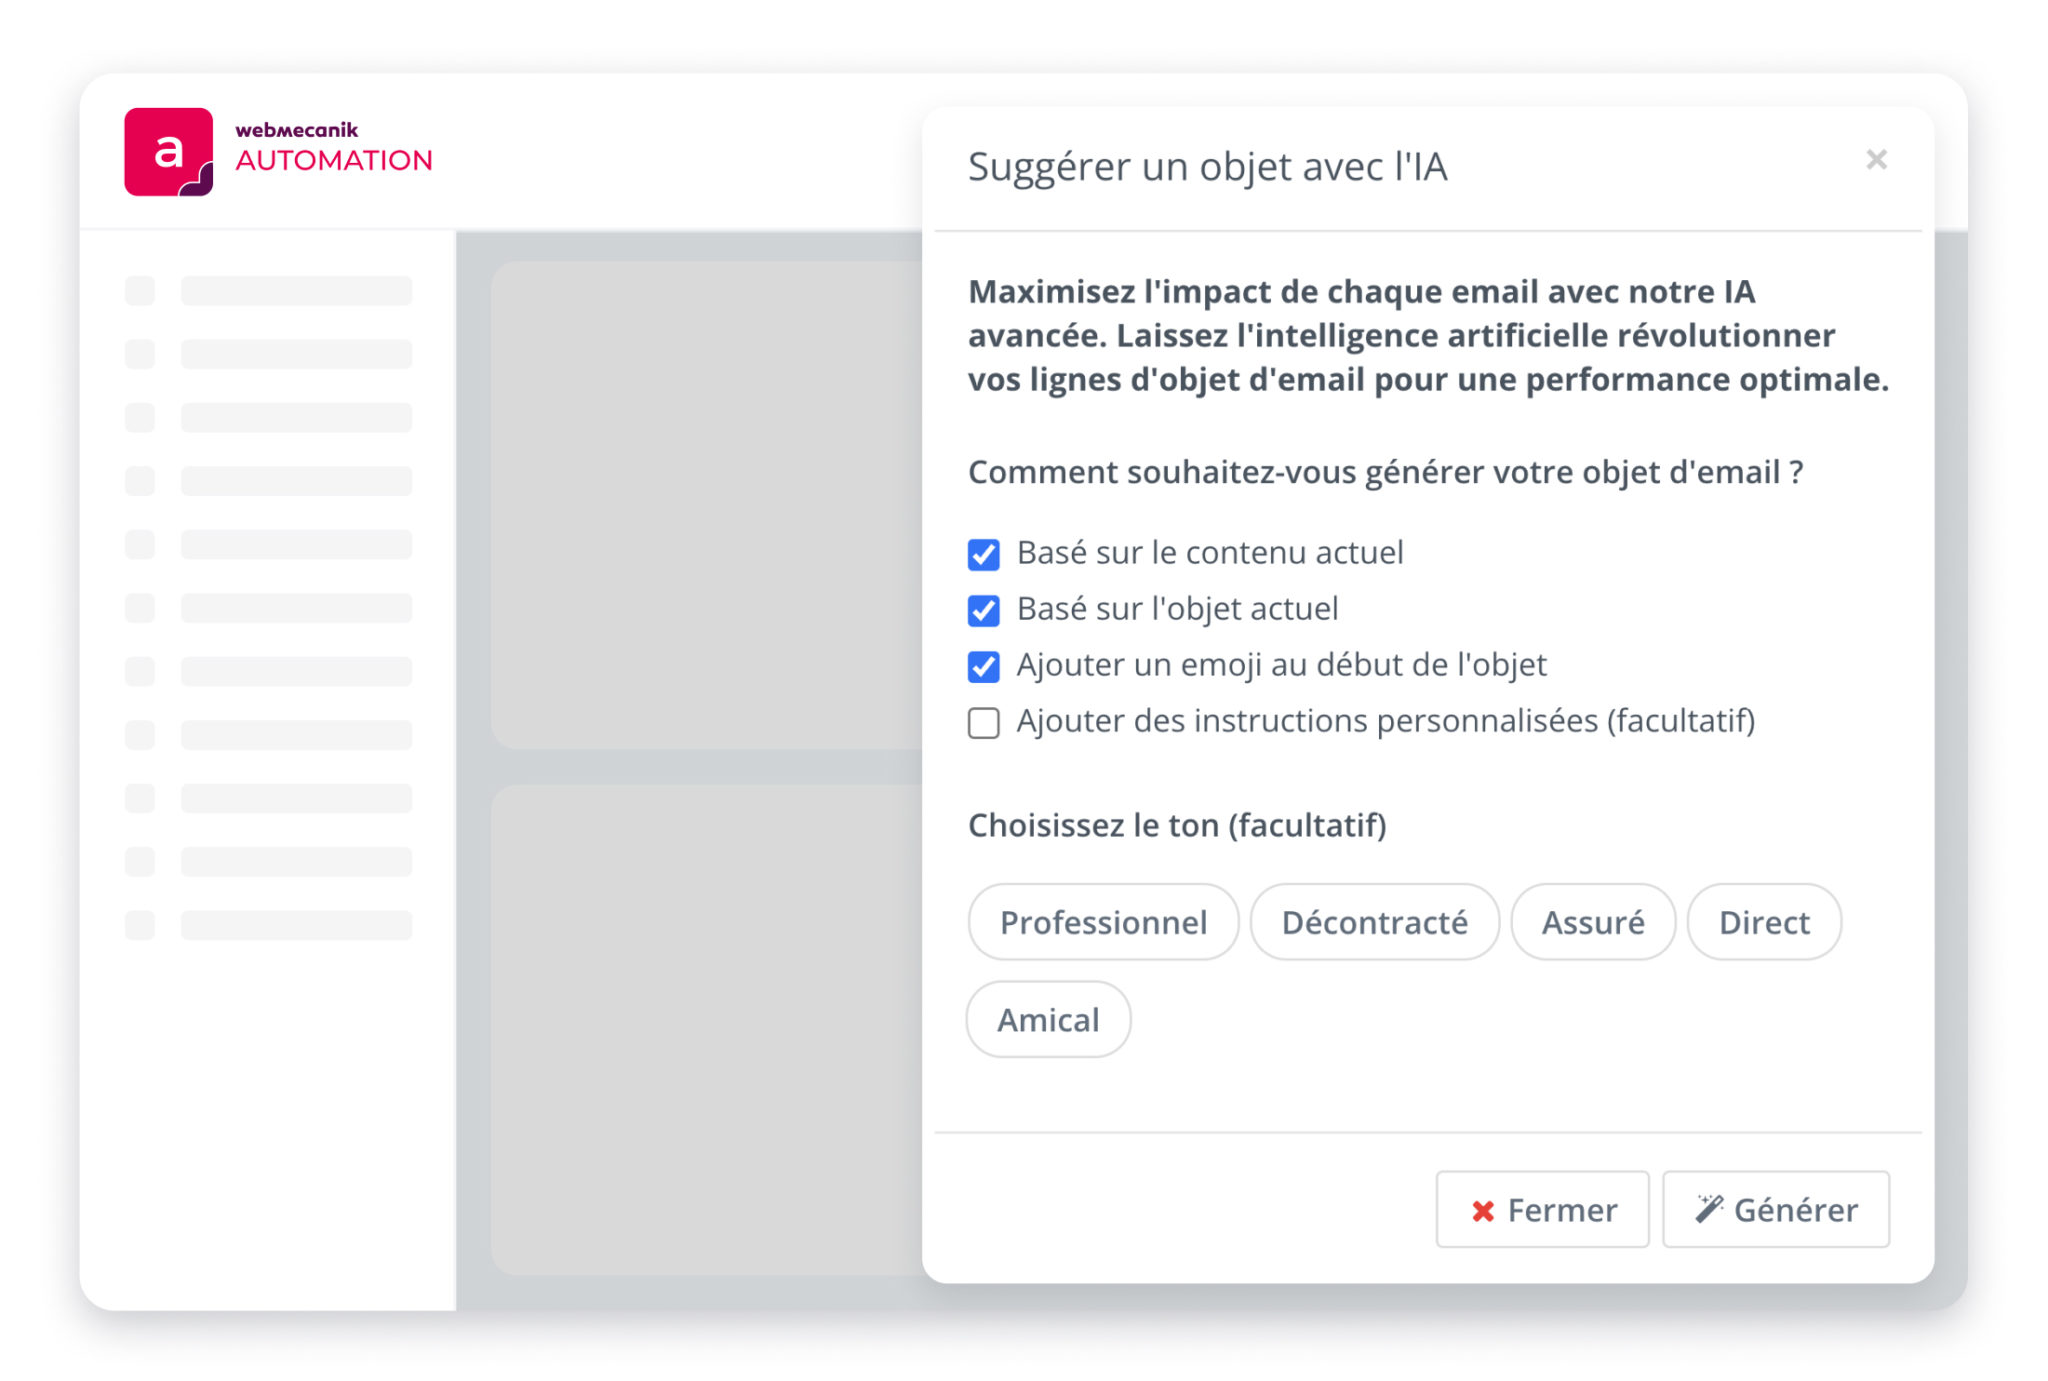This screenshot has height=1381, width=2048.
Task: Click the pink webmecanik 'a' logo icon
Action: pos(168,152)
